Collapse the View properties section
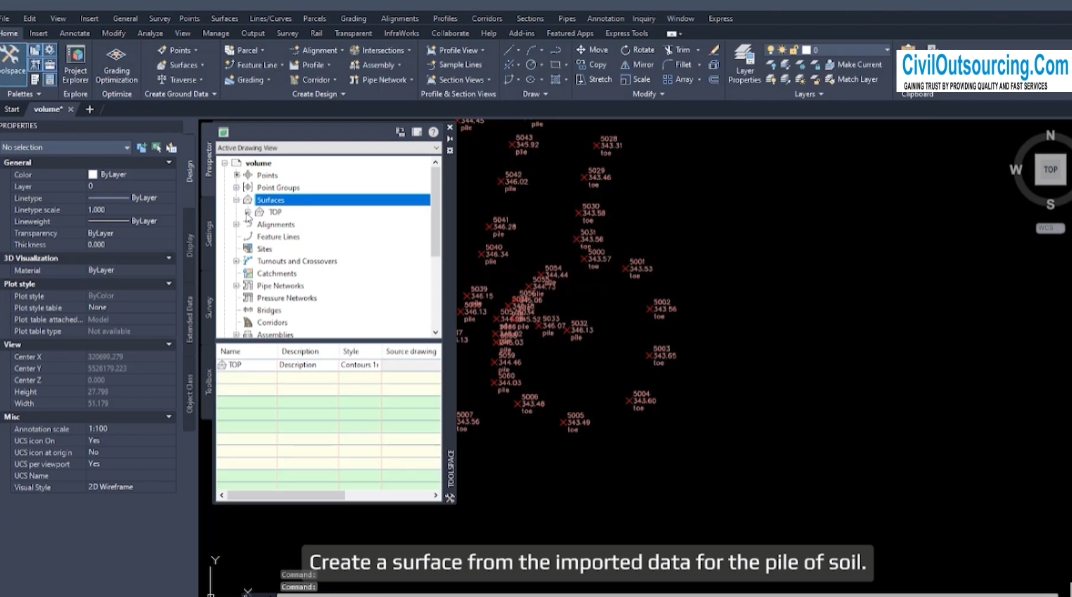 click(169, 345)
